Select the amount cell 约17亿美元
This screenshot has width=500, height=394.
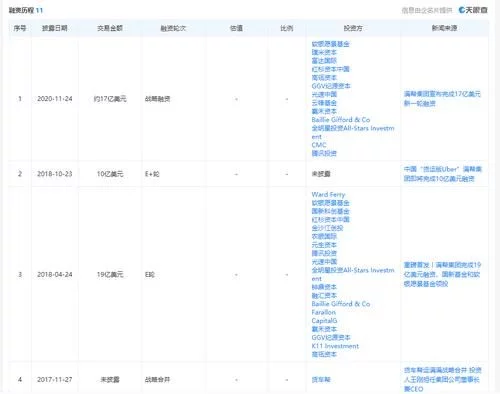click(x=110, y=99)
